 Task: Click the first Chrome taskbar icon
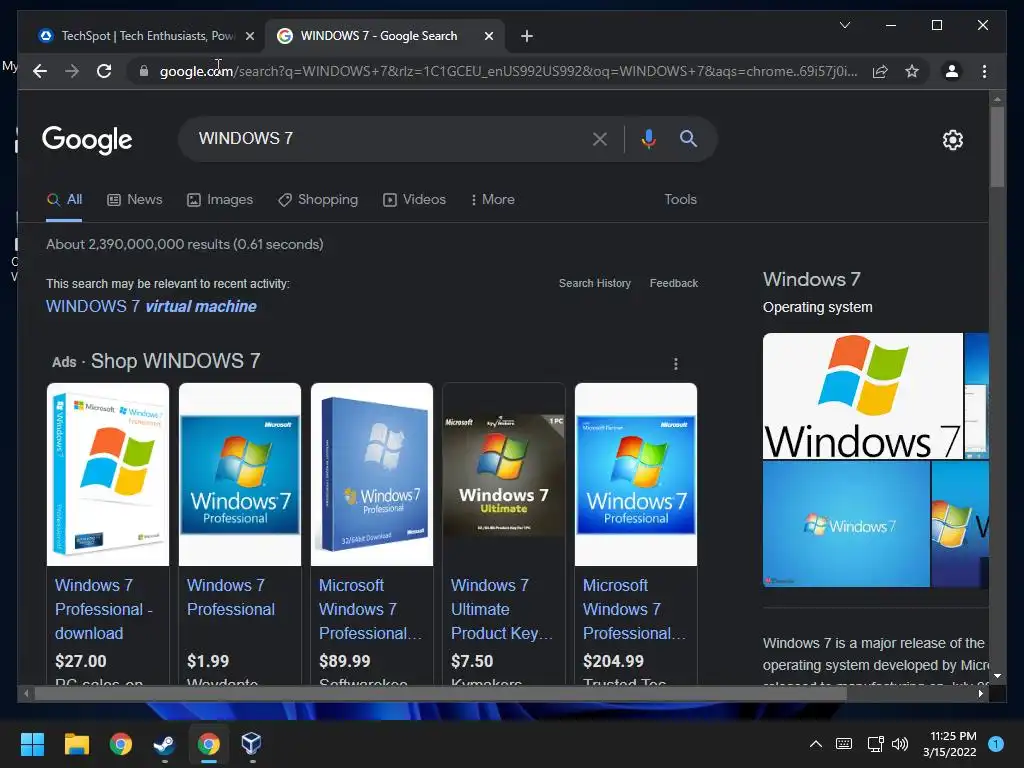120,744
